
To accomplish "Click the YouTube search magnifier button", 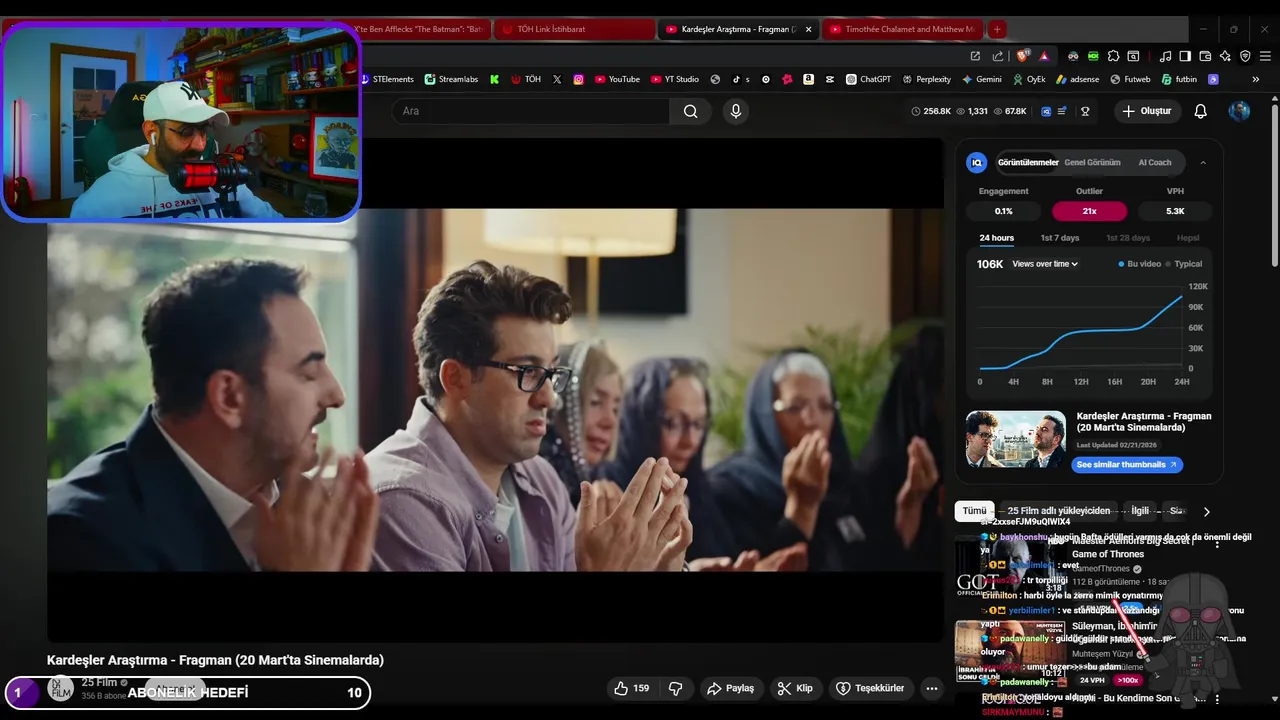I will click(x=690, y=111).
